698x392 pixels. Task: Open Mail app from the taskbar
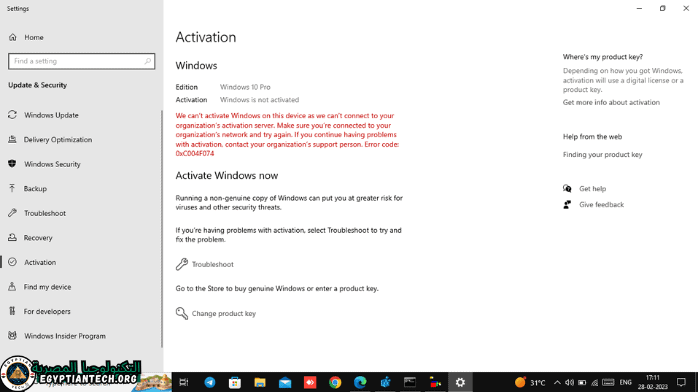point(285,382)
